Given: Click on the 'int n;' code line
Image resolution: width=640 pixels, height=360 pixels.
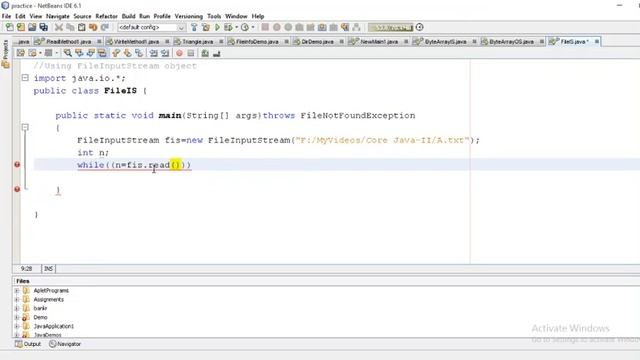Looking at the screenshot, I should tap(93, 153).
